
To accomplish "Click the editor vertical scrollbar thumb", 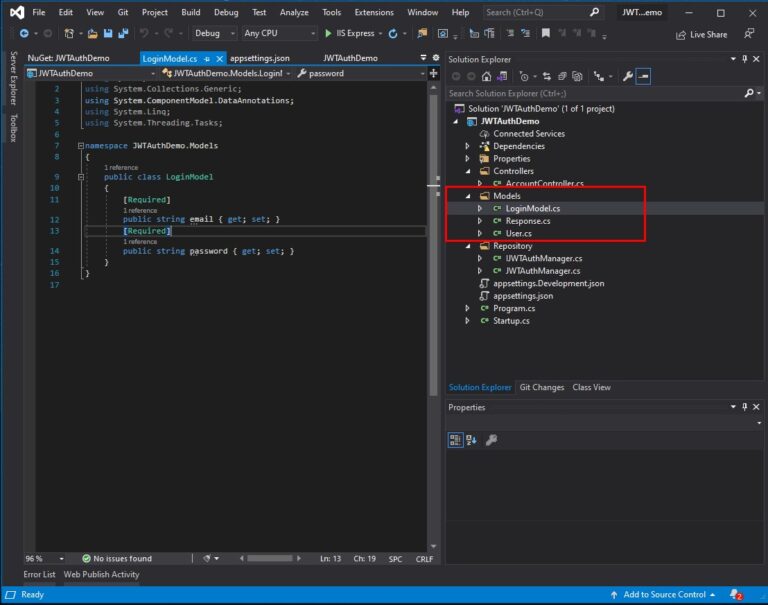I will (433, 245).
